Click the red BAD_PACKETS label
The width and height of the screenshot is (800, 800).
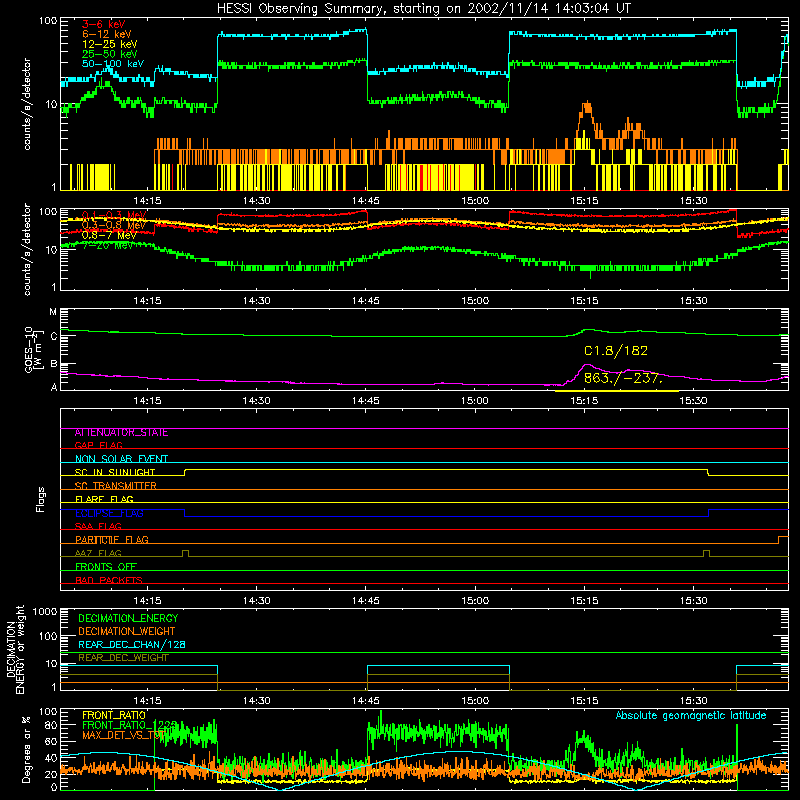click(109, 581)
